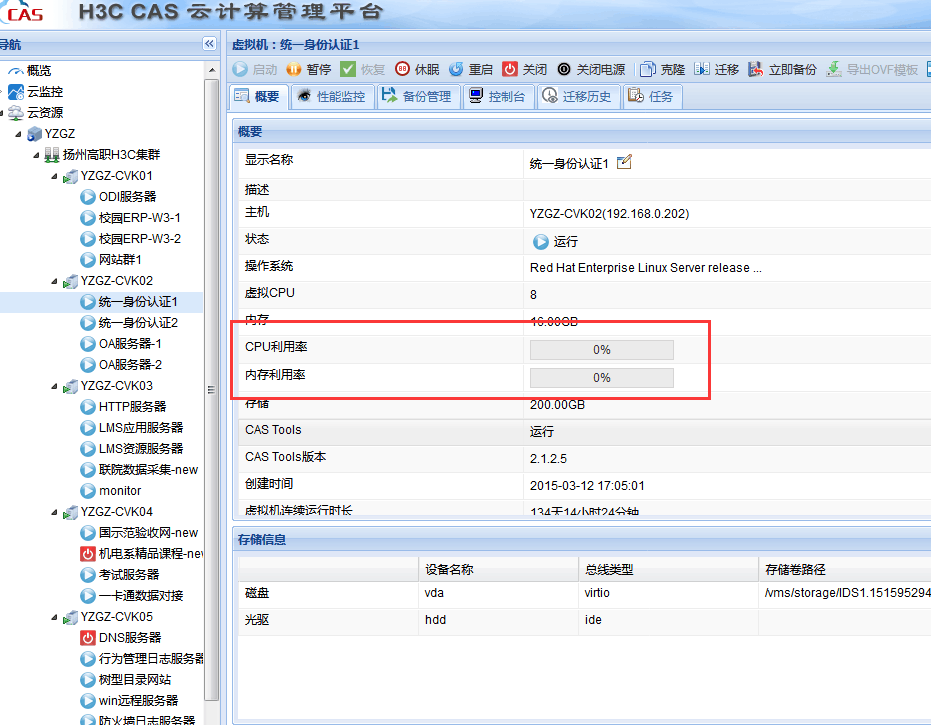The height and width of the screenshot is (725, 931).
Task: Click the 克隆 (clone) toolbar button
Action: pos(663,69)
